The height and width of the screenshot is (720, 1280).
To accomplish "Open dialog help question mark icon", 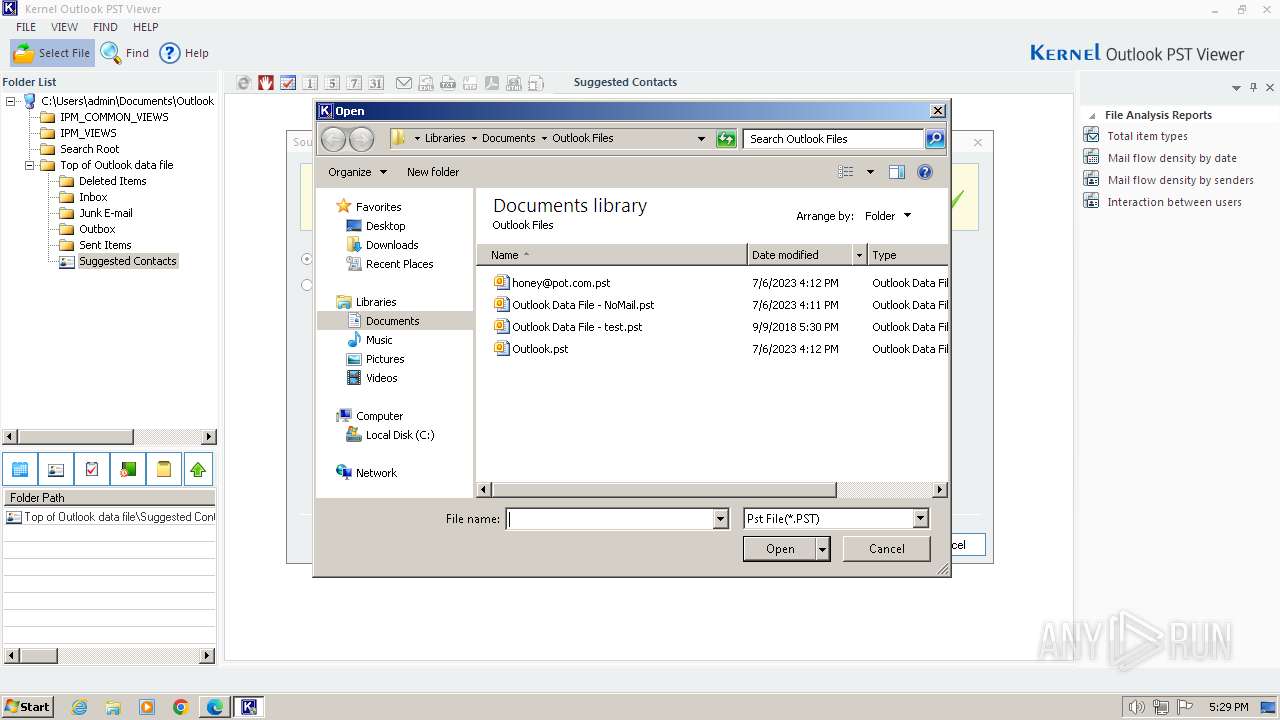I will [925, 172].
